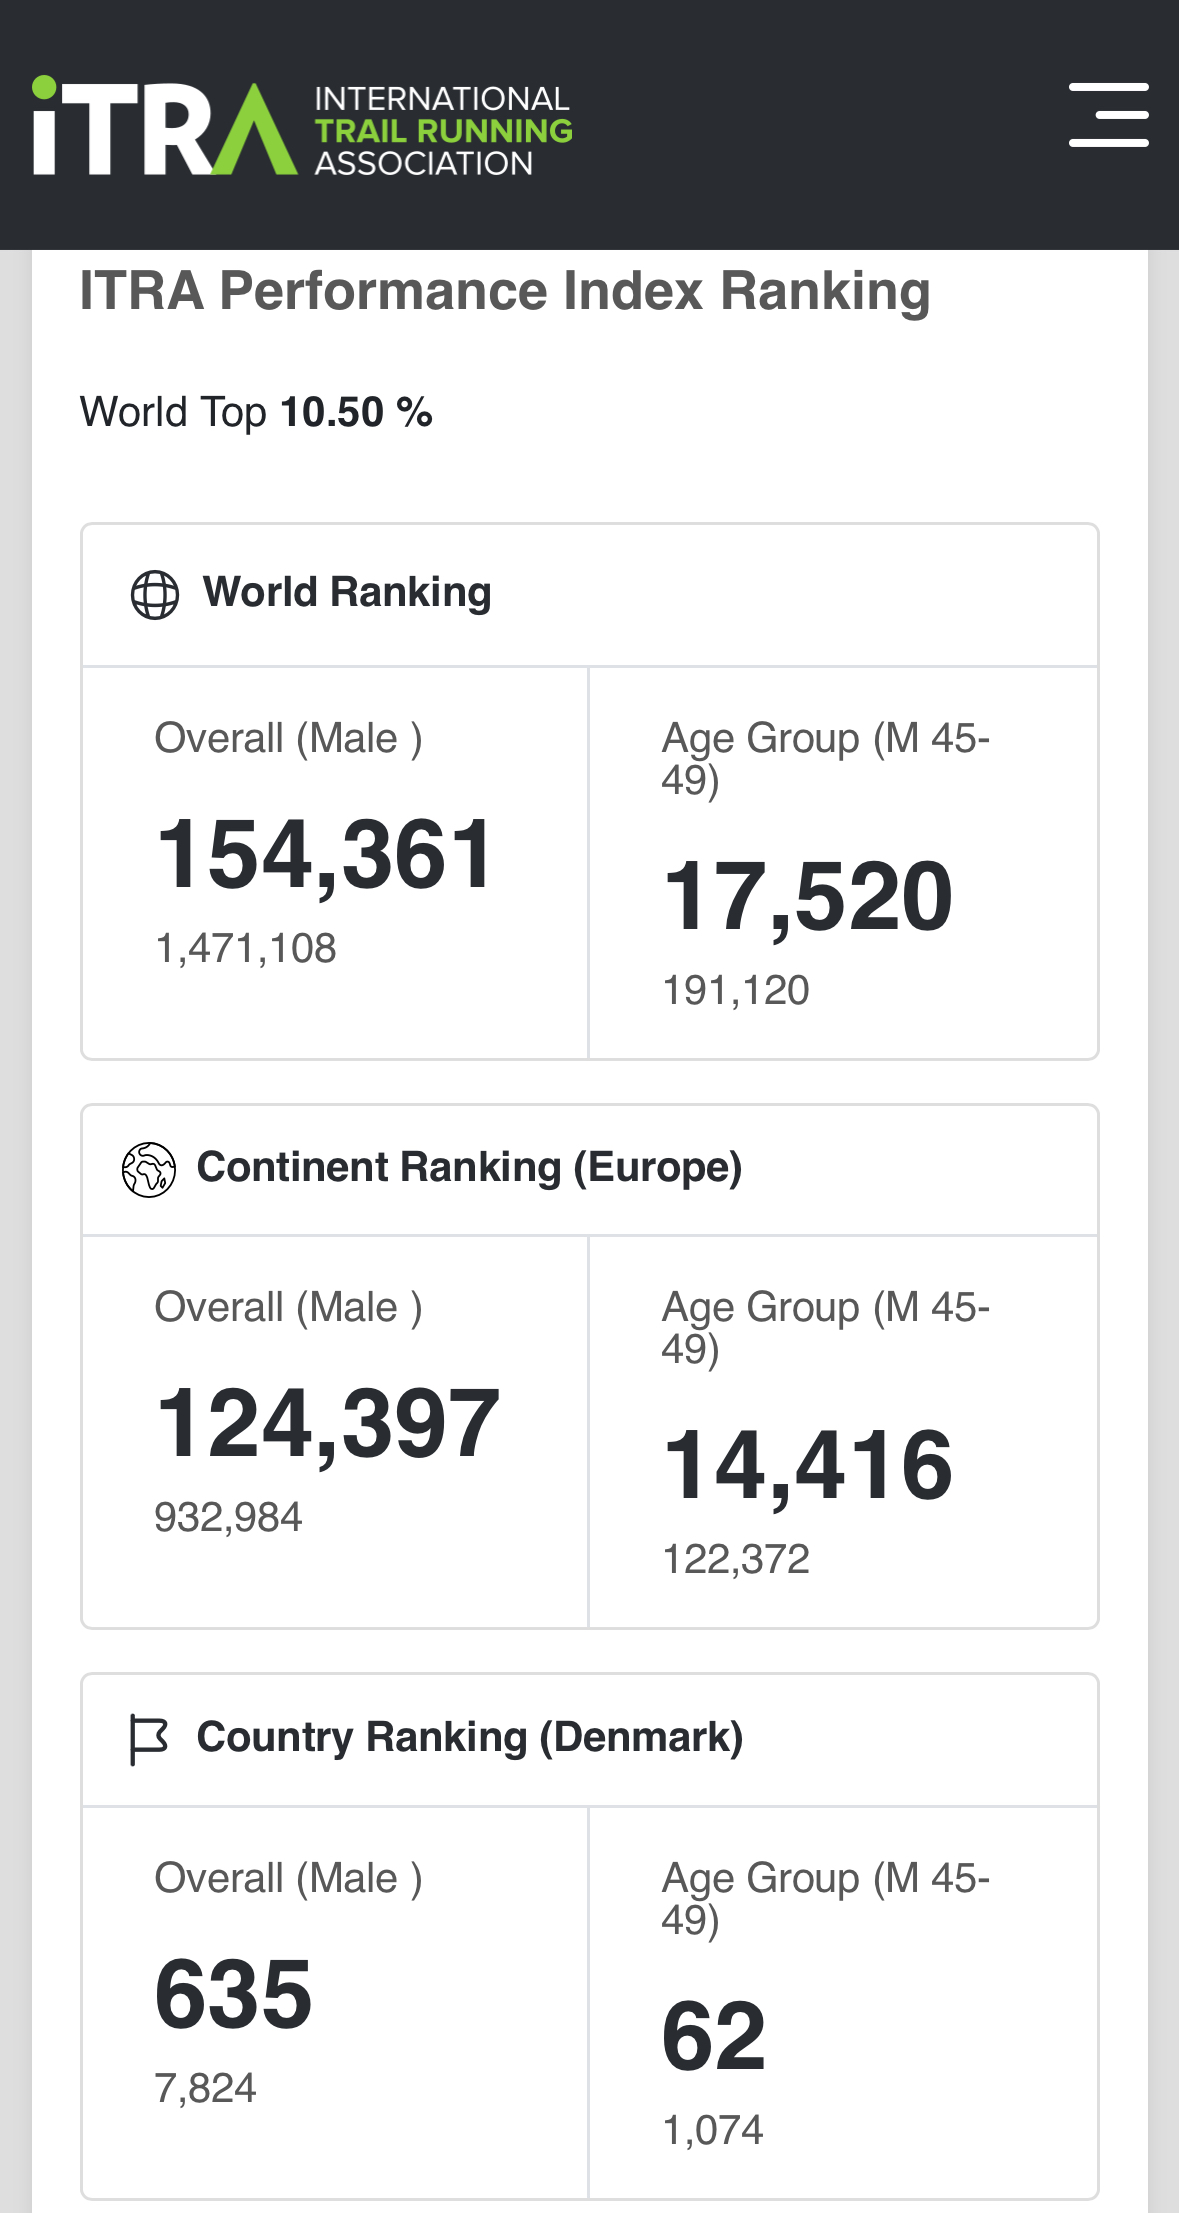Click the flag icon beside Country Ranking
Viewport: 1179px width, 2213px height.
149,1739
